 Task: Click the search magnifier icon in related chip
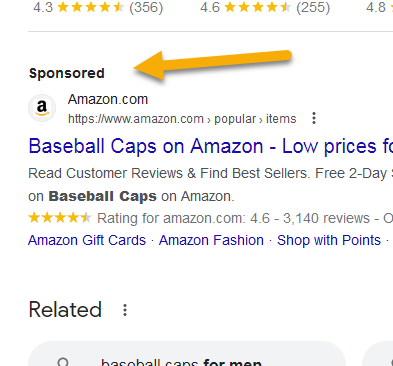pyautogui.click(x=63, y=362)
